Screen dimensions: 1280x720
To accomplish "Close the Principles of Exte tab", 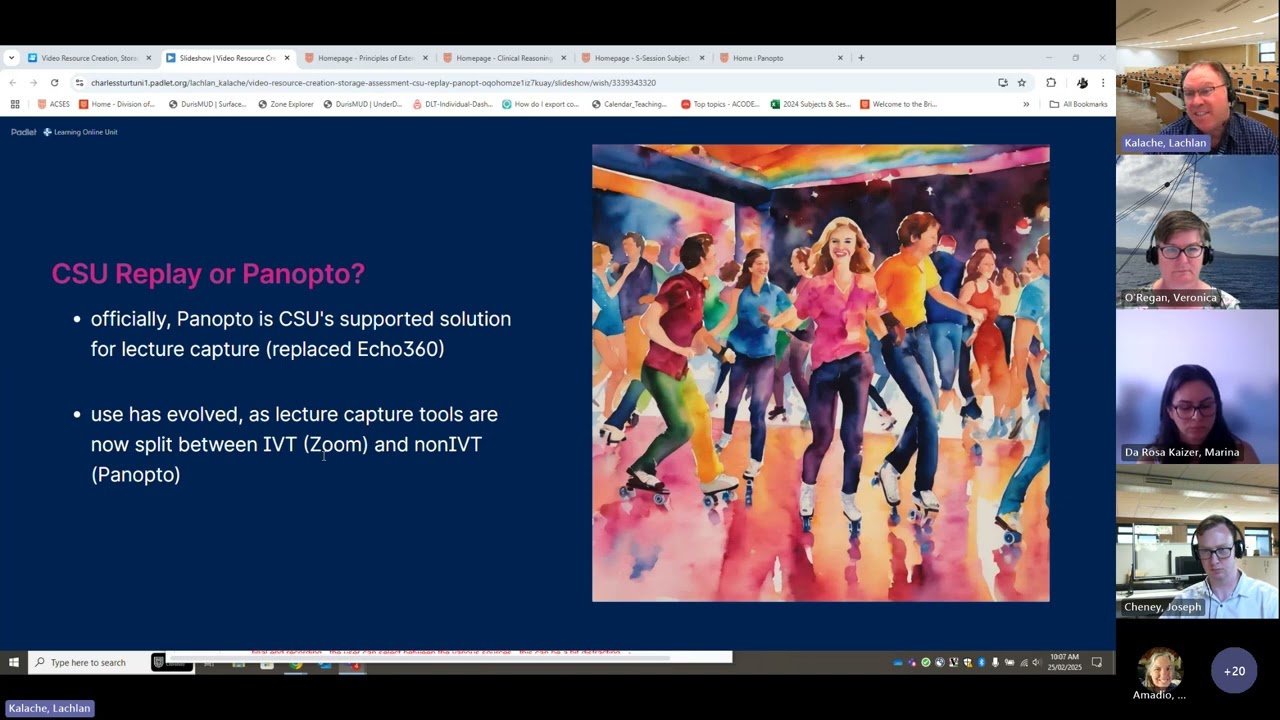I will click(x=425, y=58).
